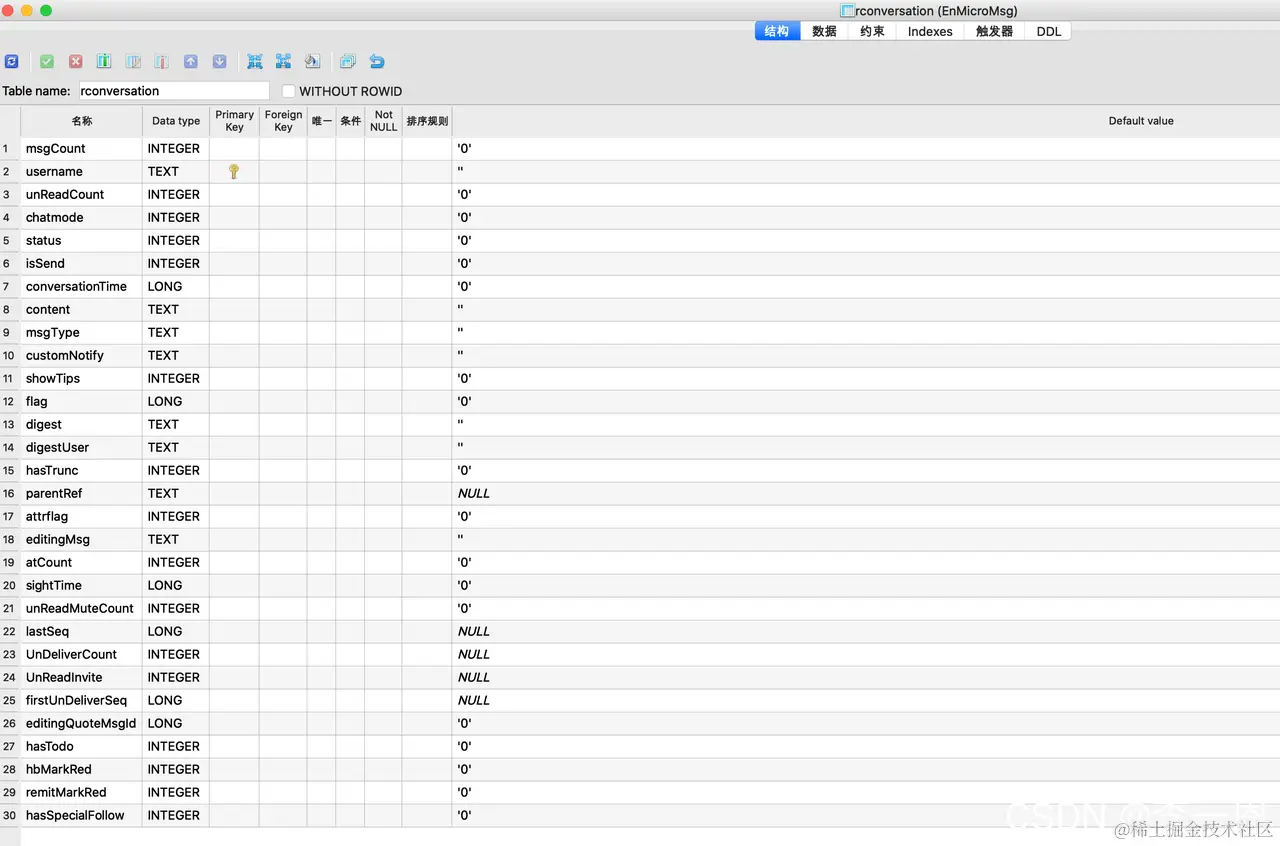
Task: Select the unReadMuteCount row
Action: 640,609
